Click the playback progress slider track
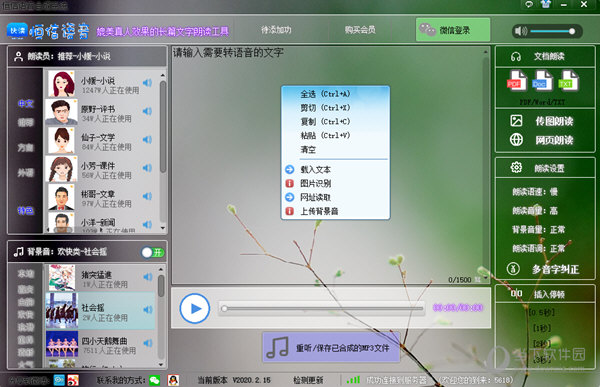The image size is (600, 387). (x=323, y=308)
